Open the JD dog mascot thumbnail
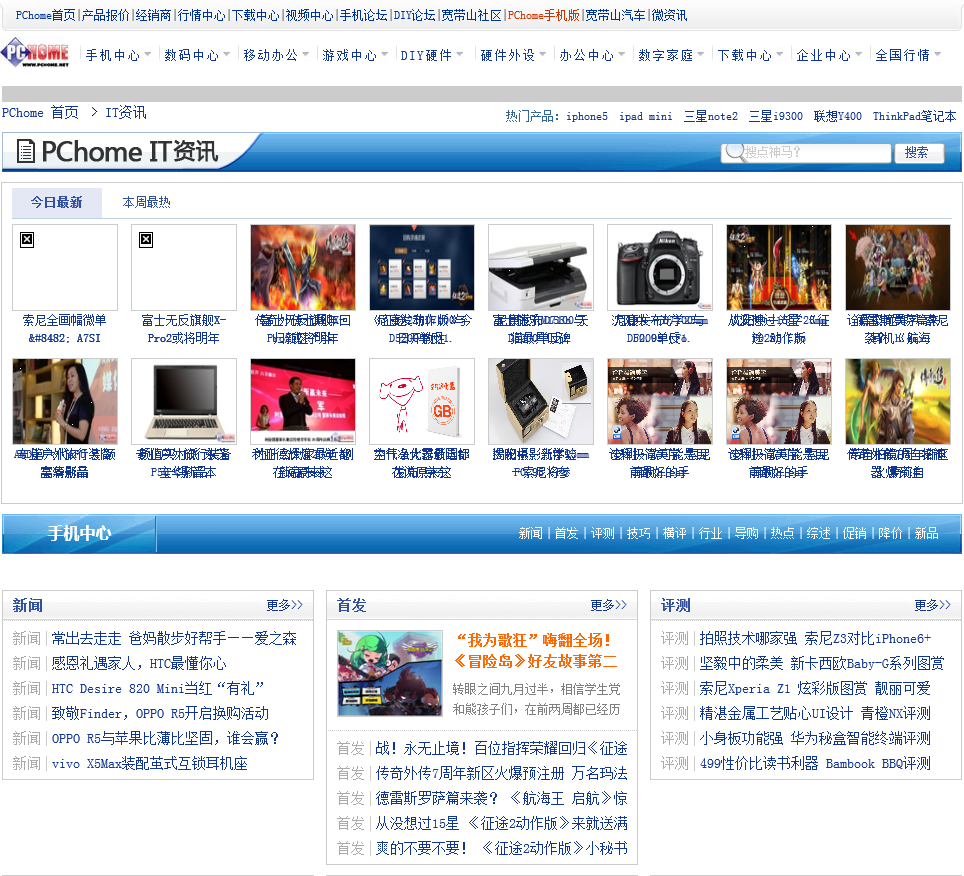The height and width of the screenshot is (876, 964). tap(422, 401)
